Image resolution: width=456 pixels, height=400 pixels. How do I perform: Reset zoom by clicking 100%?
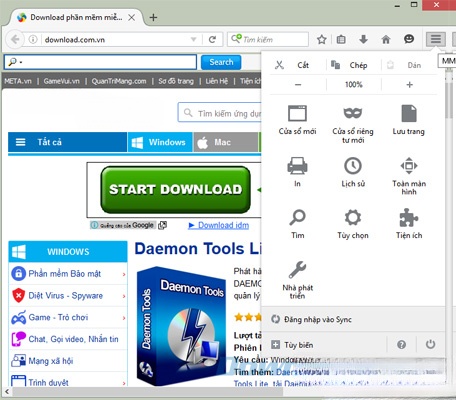click(x=354, y=85)
